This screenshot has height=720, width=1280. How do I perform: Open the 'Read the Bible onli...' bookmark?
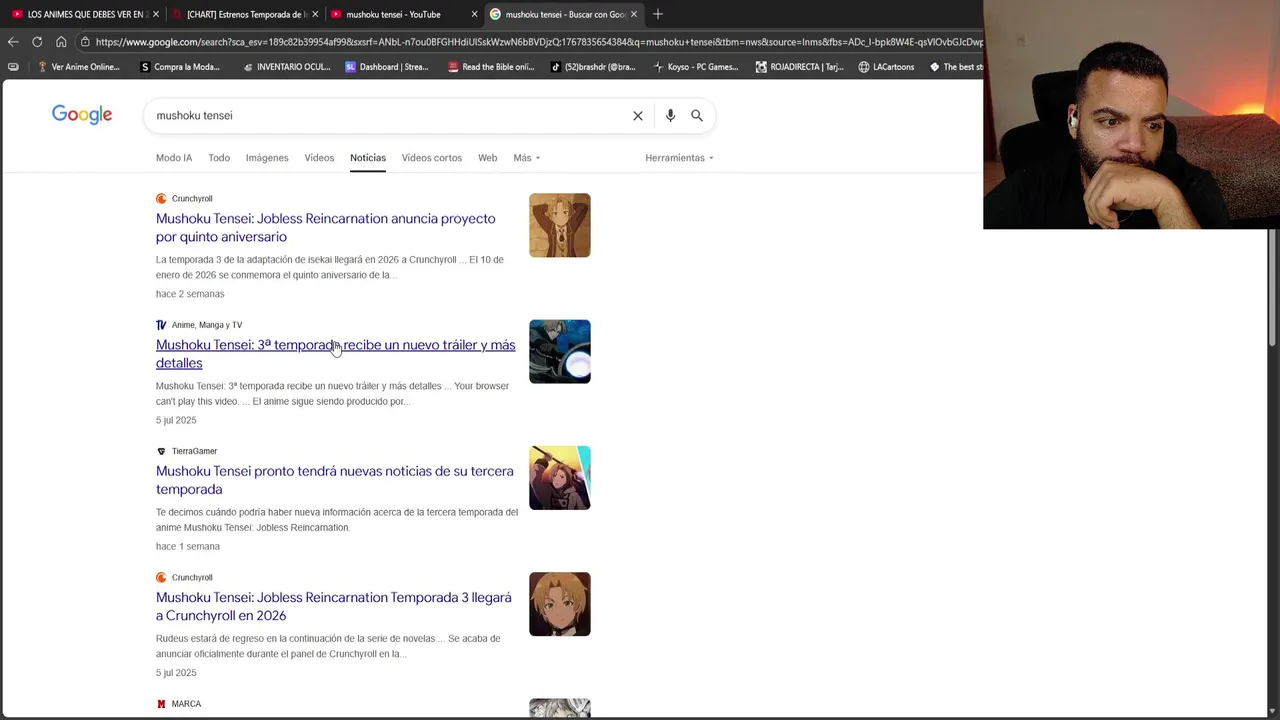491,67
